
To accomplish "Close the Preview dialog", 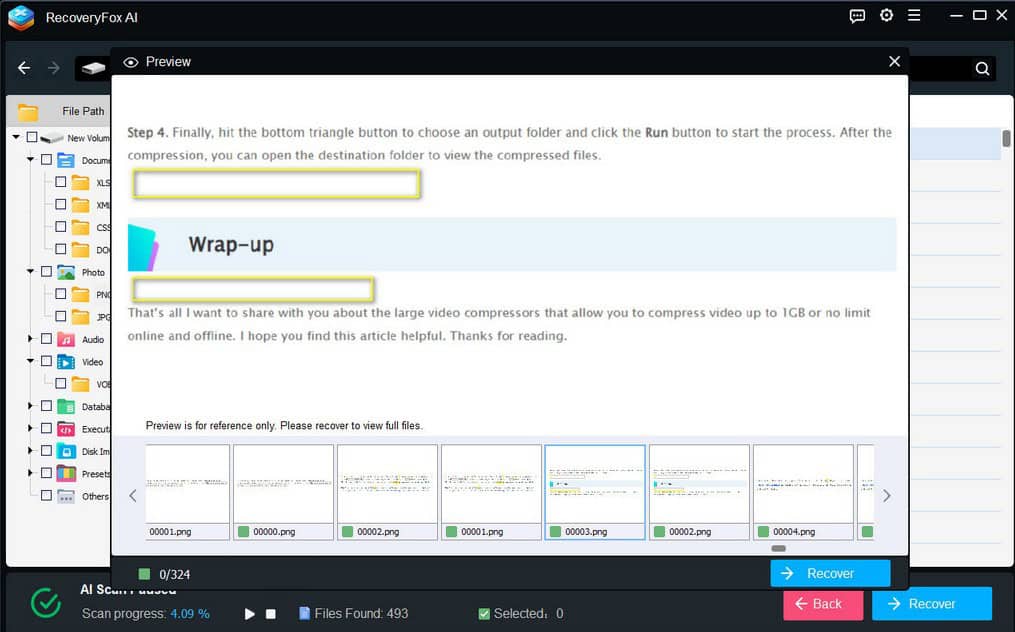I will [x=894, y=61].
